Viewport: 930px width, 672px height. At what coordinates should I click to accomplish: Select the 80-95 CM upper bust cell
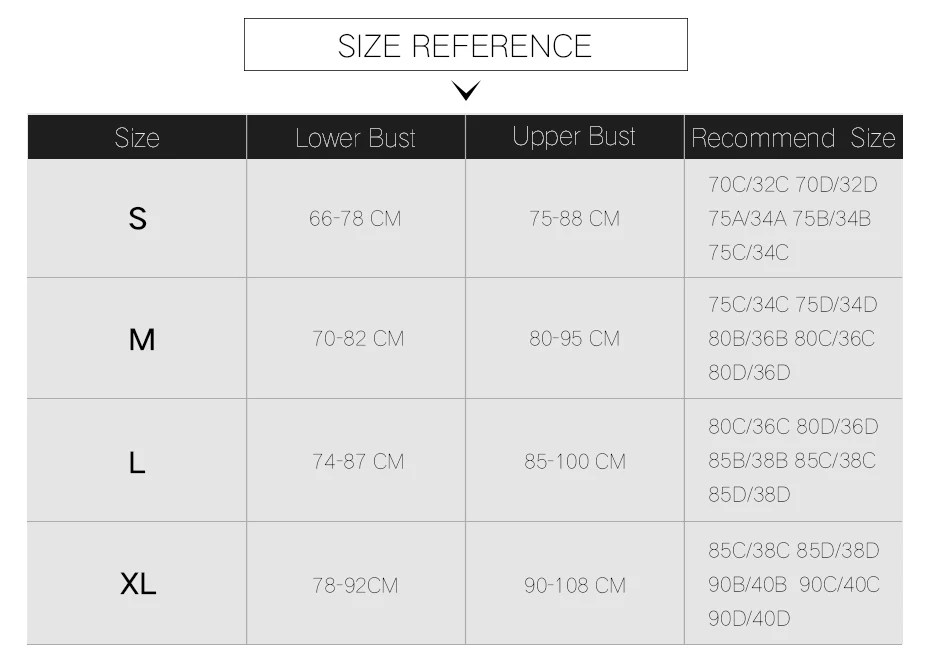(575, 339)
